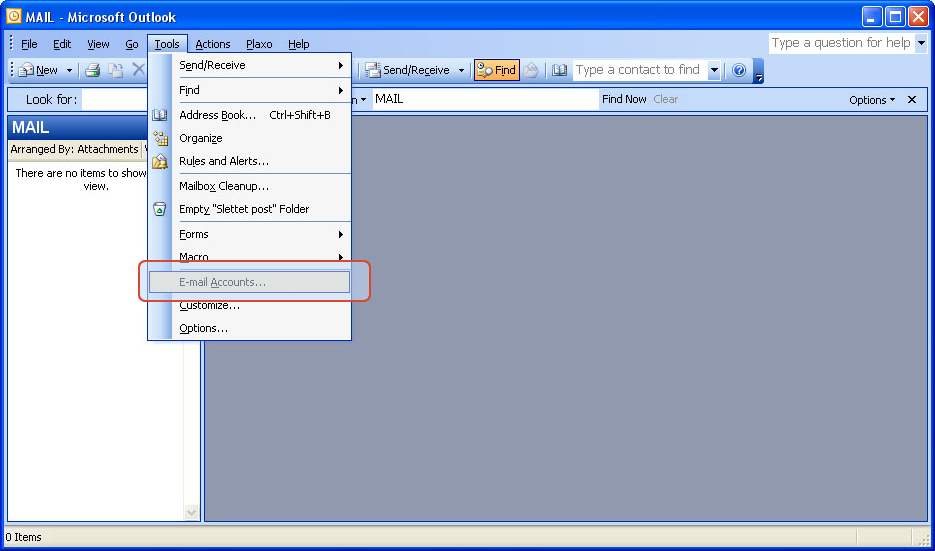Open the contact finder dropdown arrow

(x=714, y=70)
